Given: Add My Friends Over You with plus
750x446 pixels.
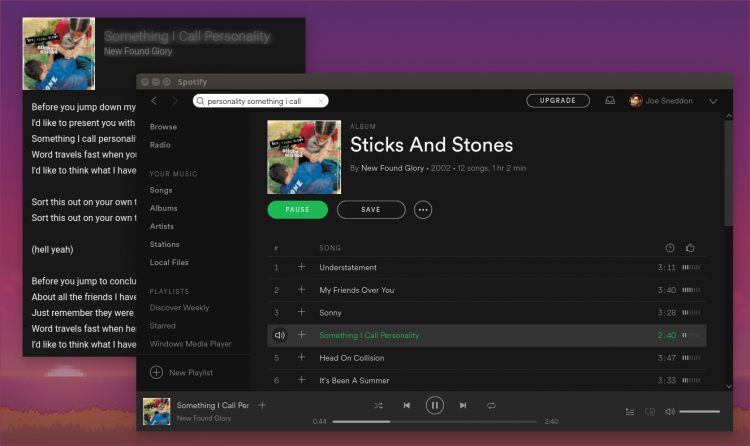Looking at the screenshot, I should tap(301, 290).
